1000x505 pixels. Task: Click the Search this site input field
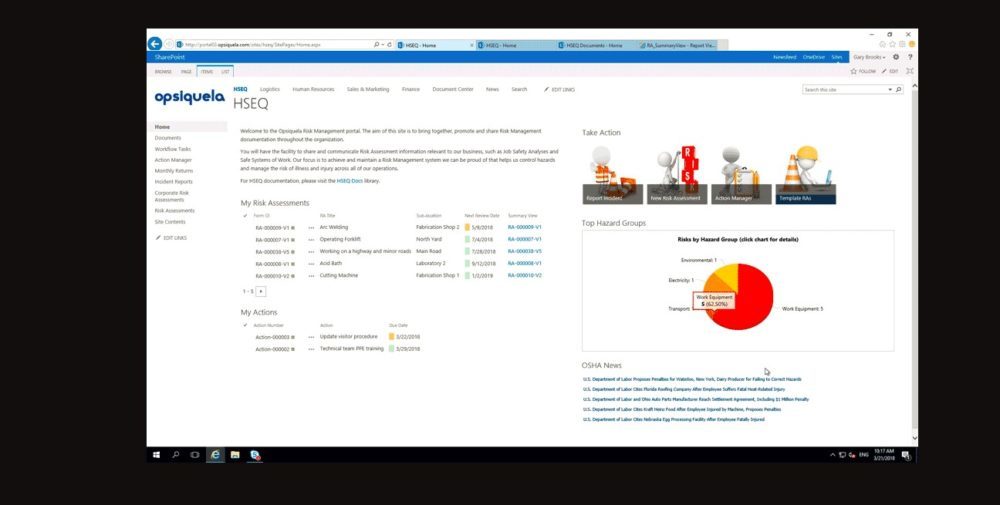point(845,90)
